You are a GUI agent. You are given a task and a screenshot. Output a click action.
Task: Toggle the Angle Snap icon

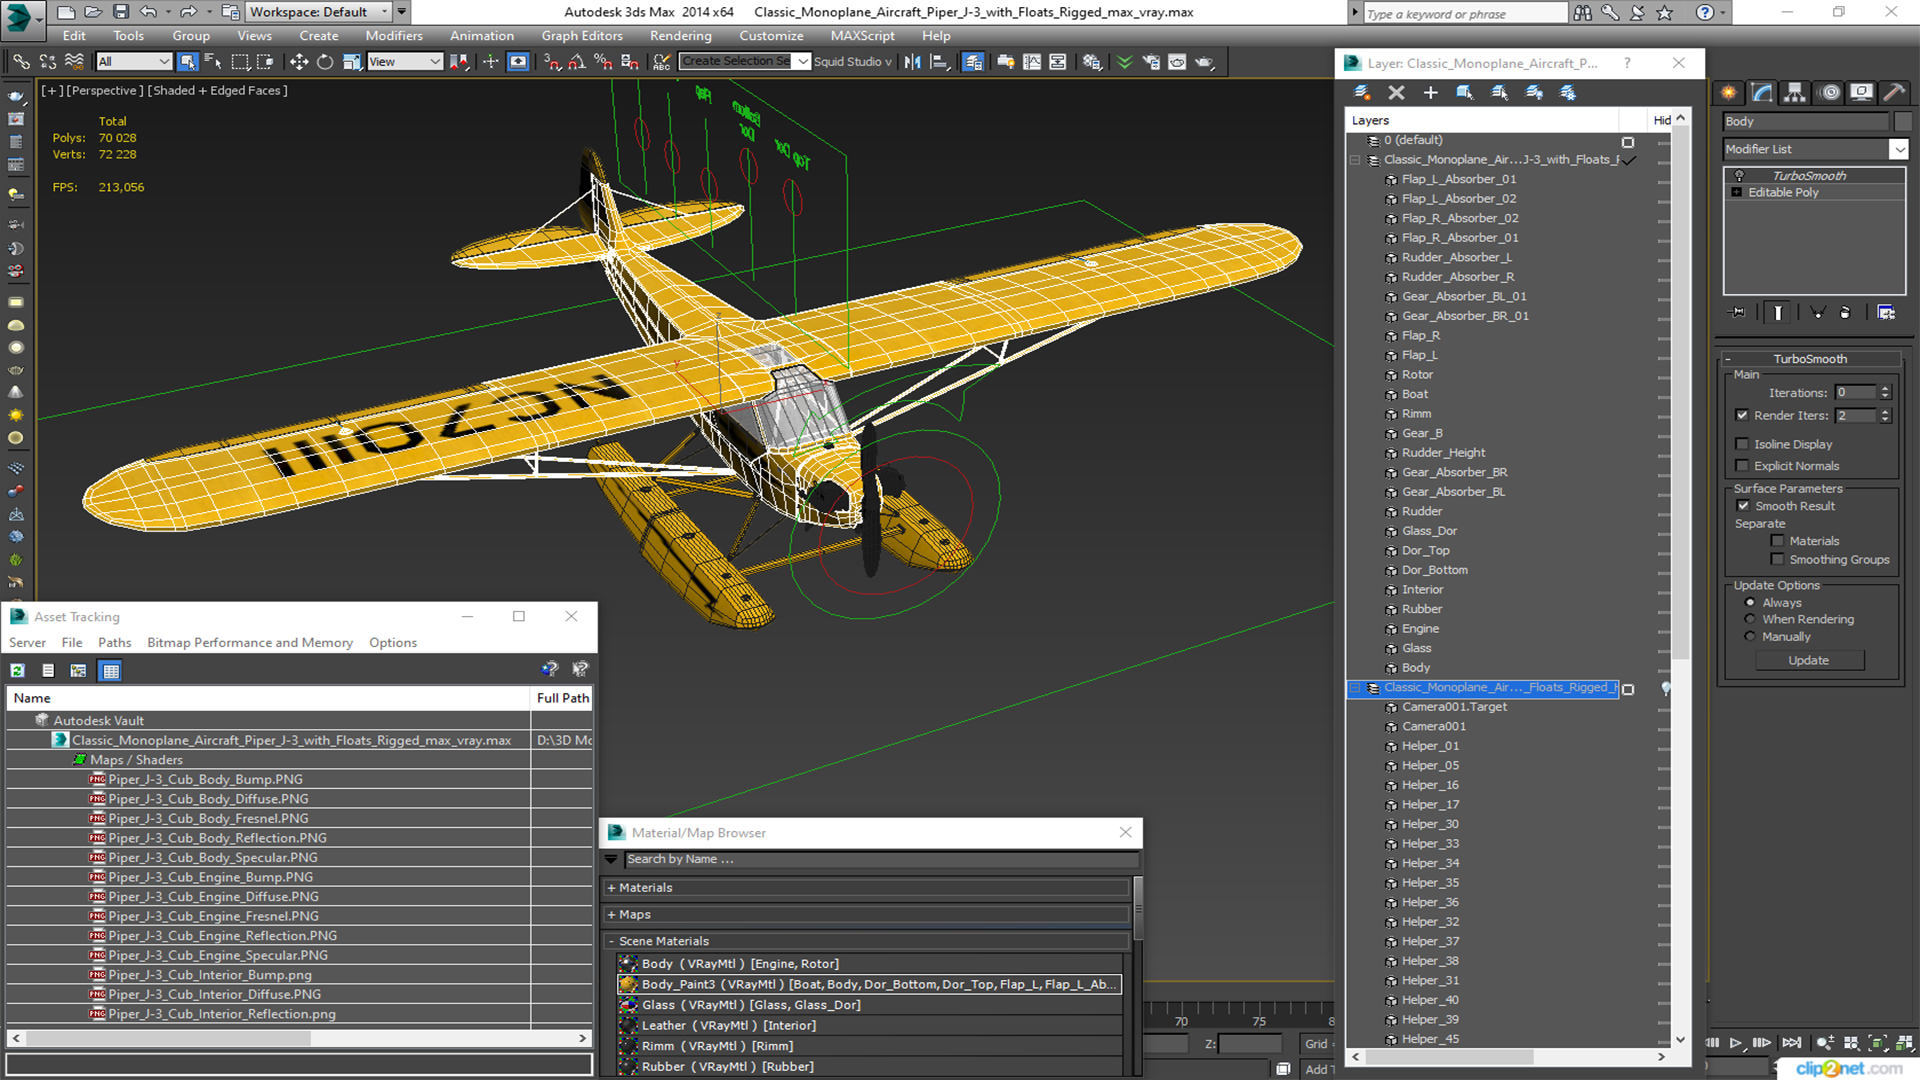pyautogui.click(x=577, y=62)
